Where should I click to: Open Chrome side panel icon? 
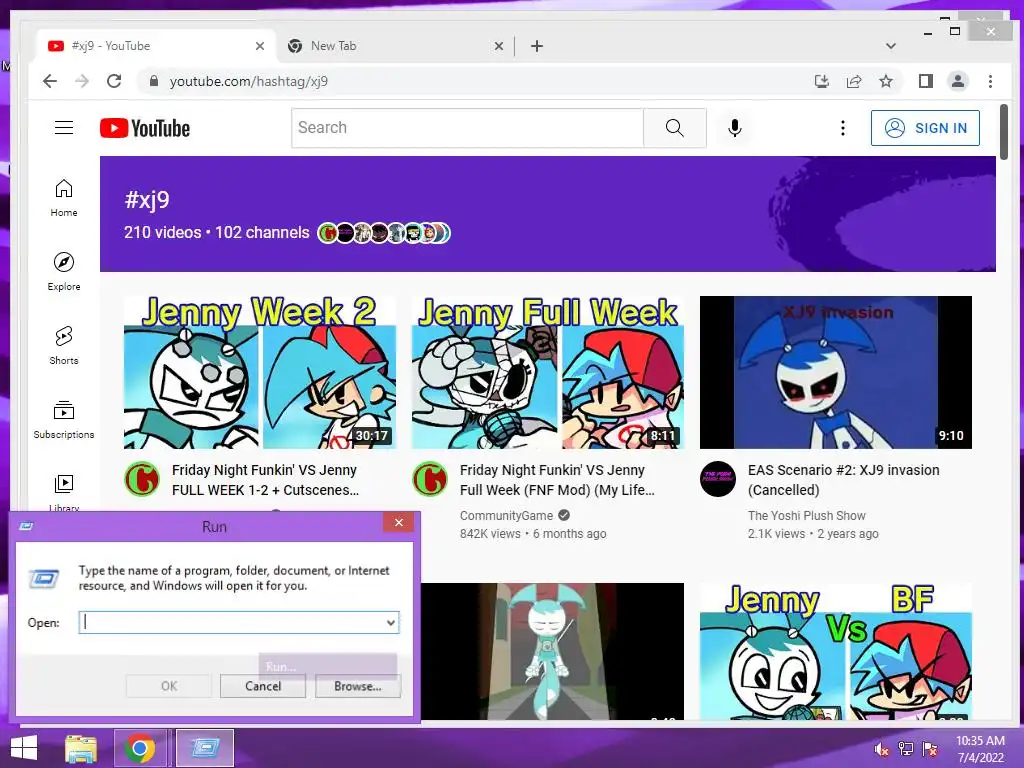coord(925,81)
